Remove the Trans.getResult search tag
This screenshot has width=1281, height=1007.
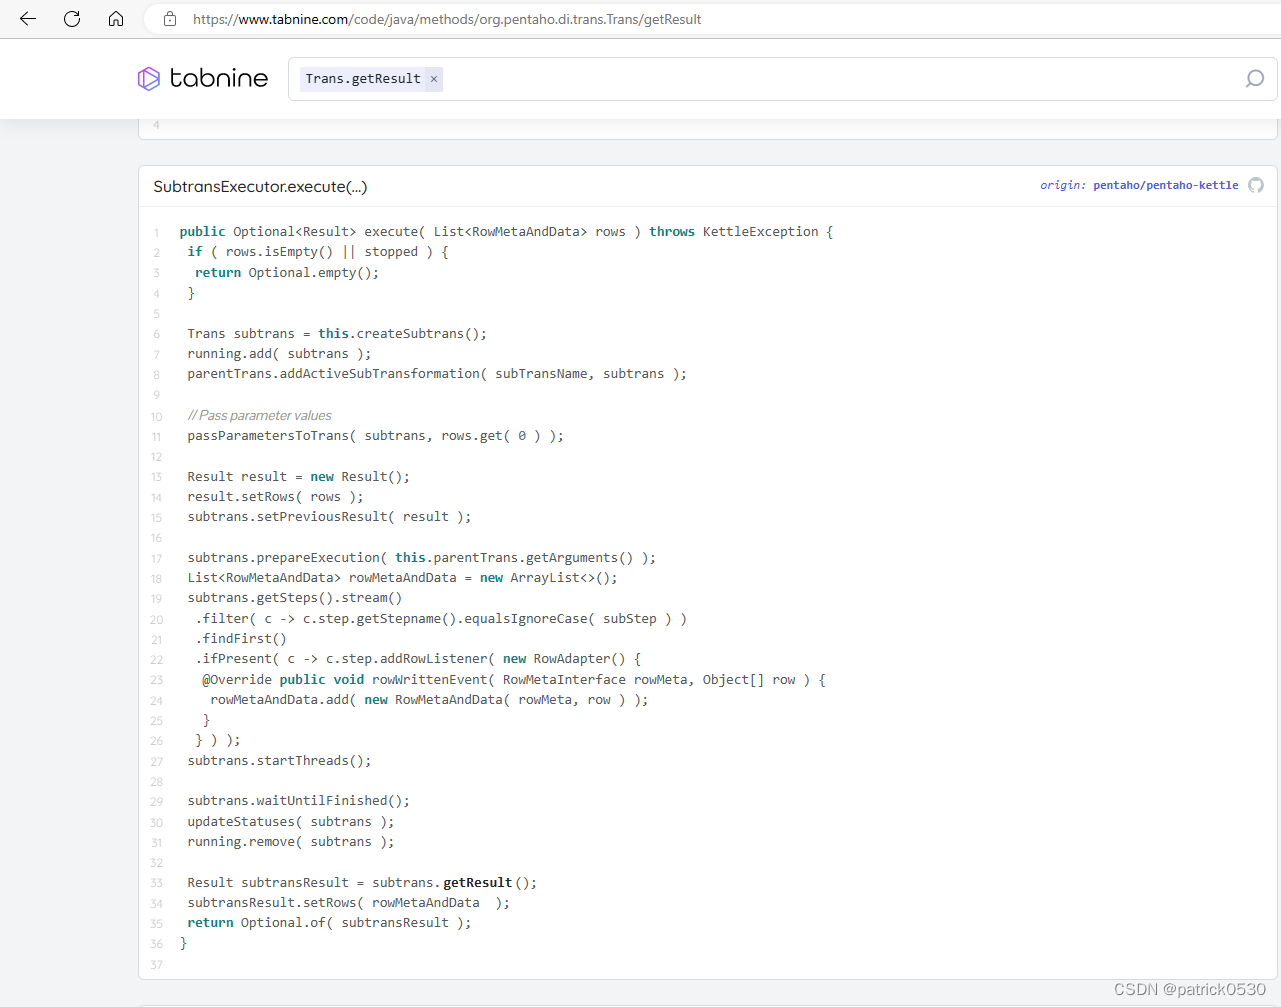433,78
